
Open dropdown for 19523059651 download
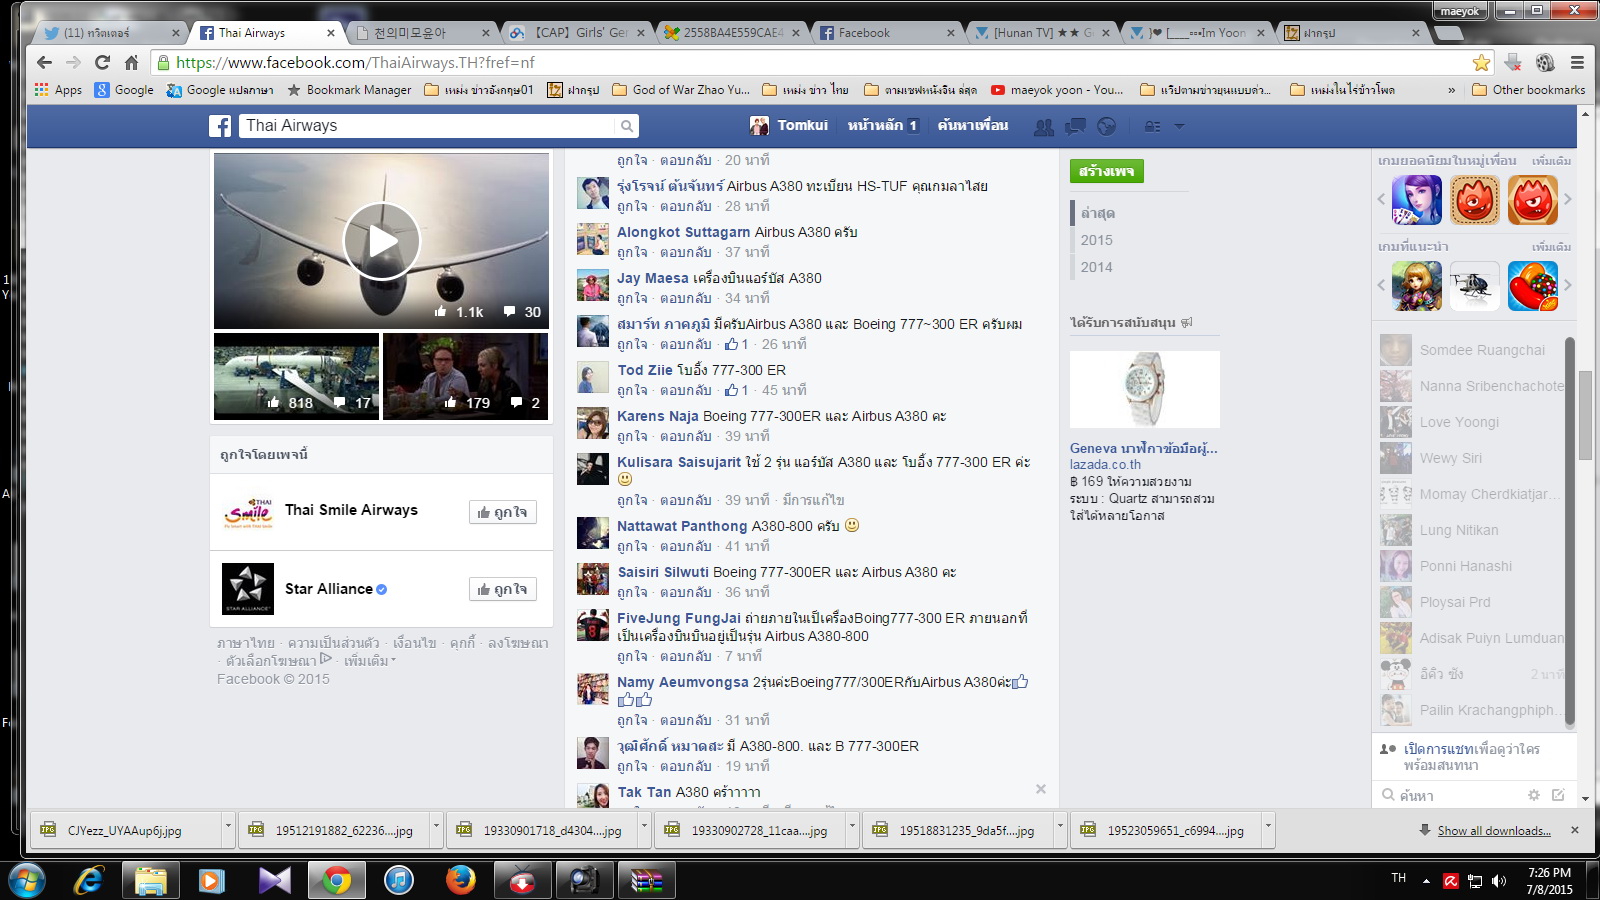click(x=1268, y=829)
